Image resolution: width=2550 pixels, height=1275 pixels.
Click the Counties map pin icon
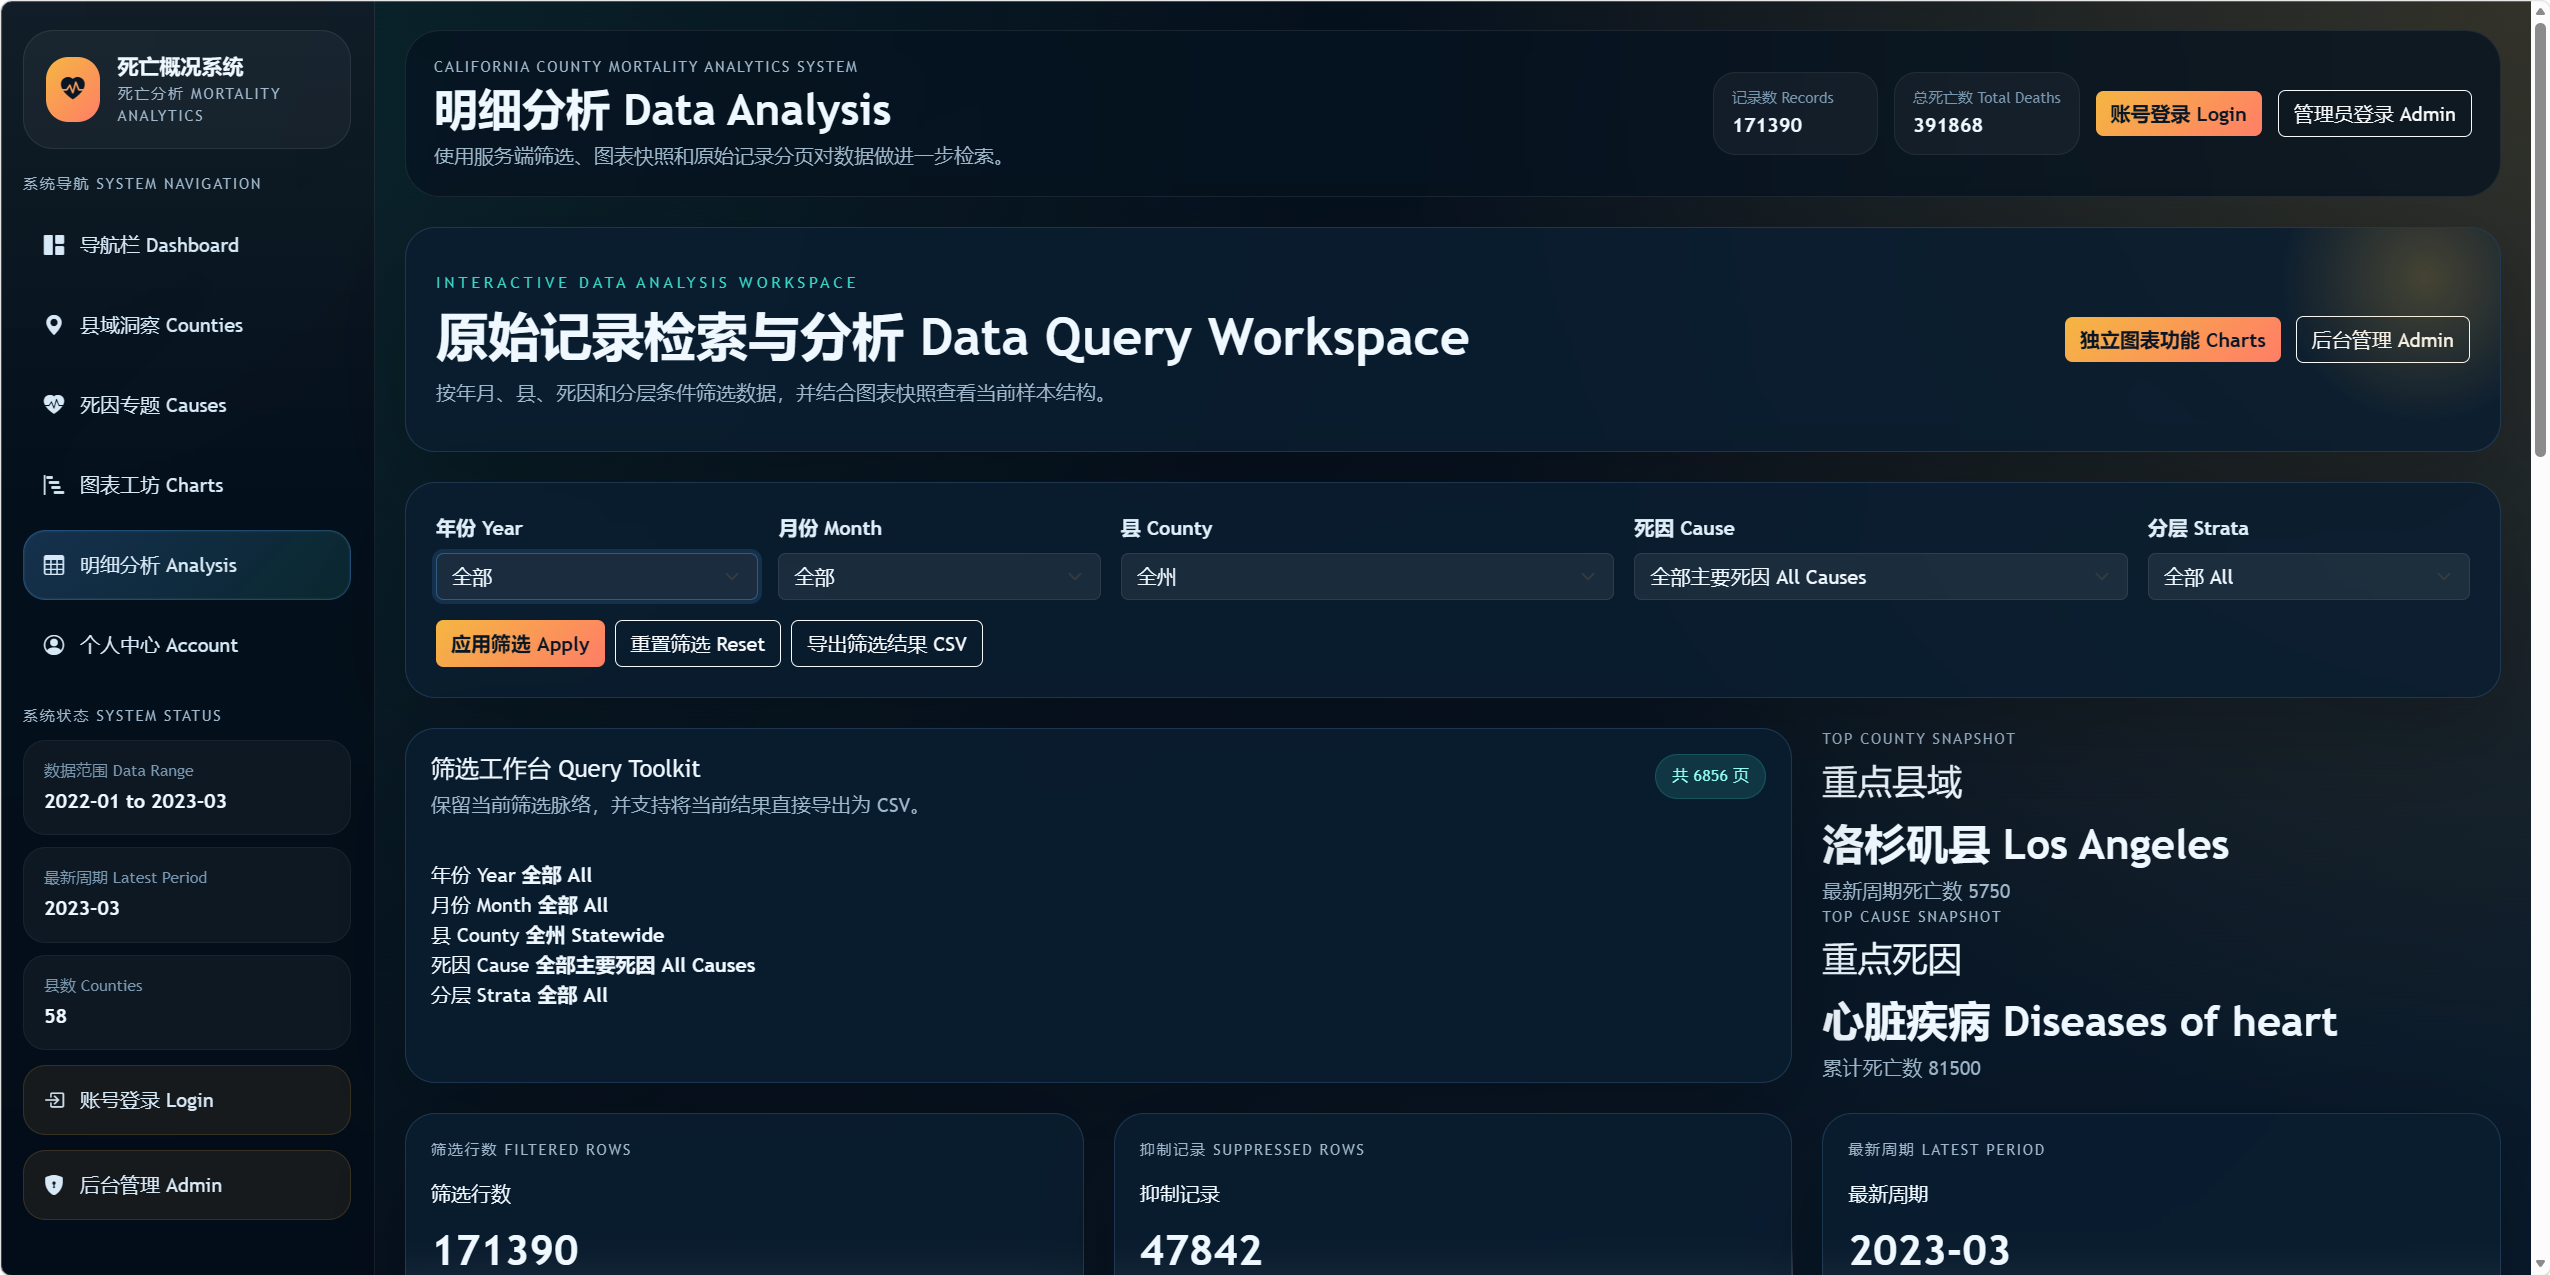pos(54,325)
